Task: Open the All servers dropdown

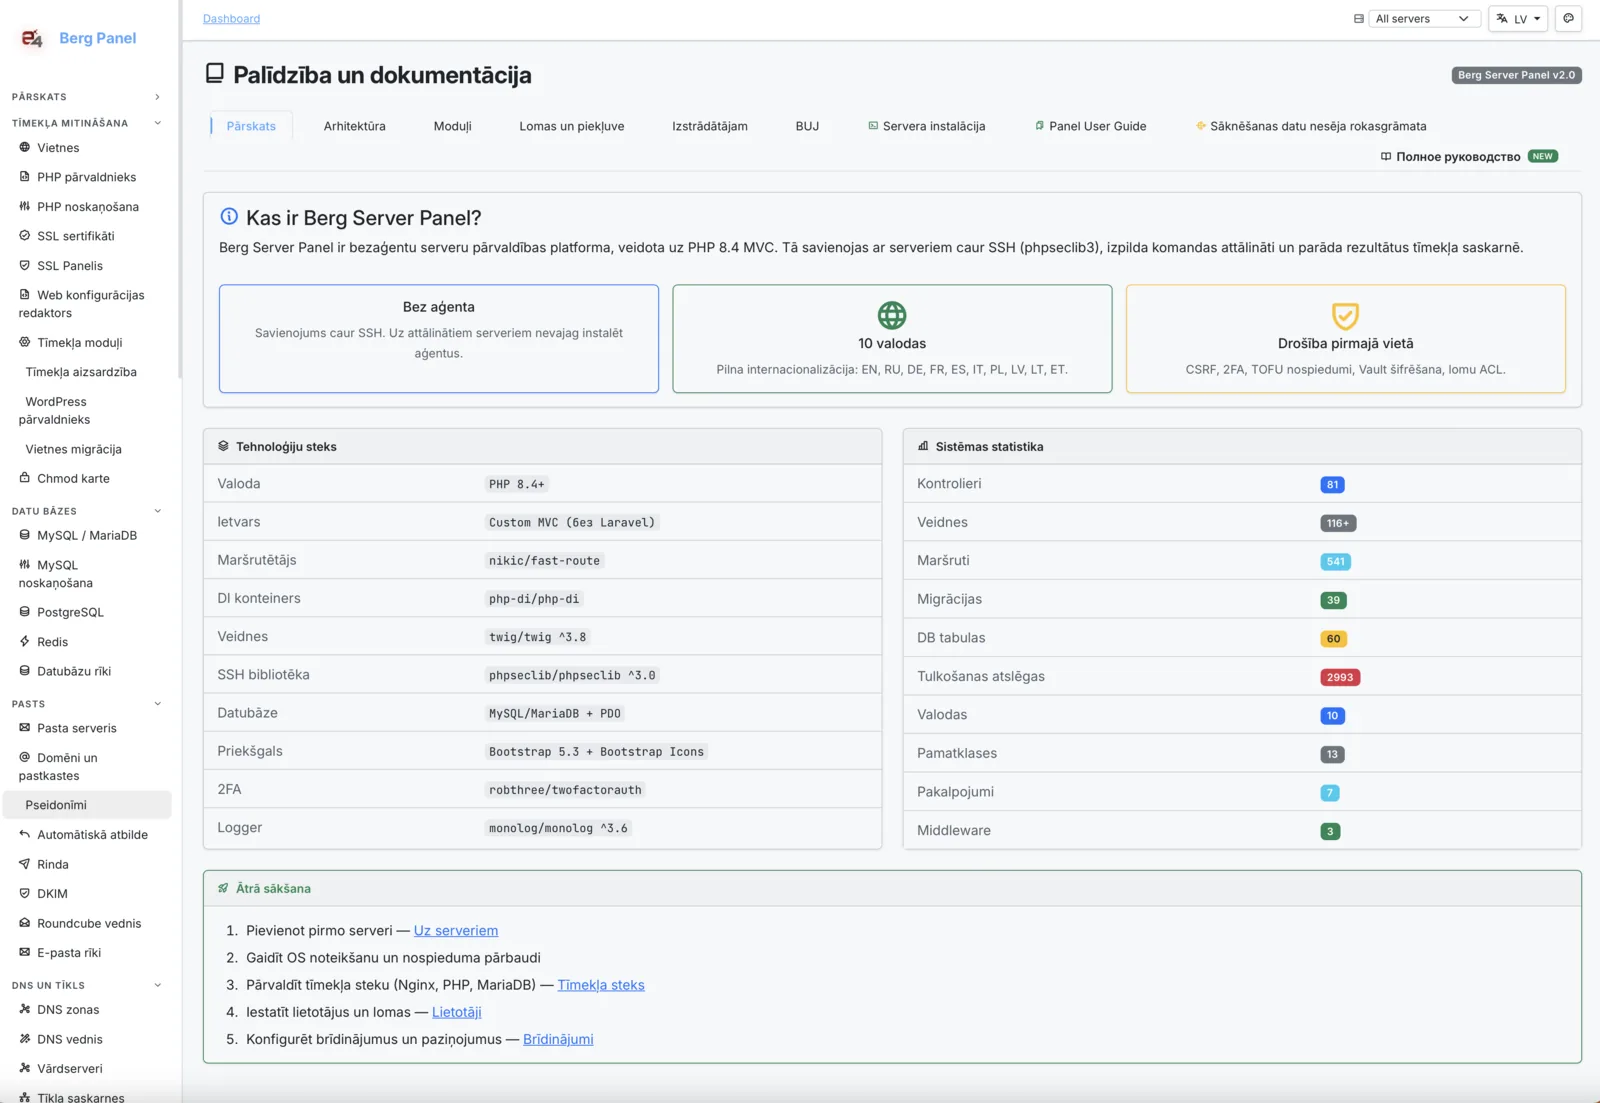Action: (x=1424, y=18)
